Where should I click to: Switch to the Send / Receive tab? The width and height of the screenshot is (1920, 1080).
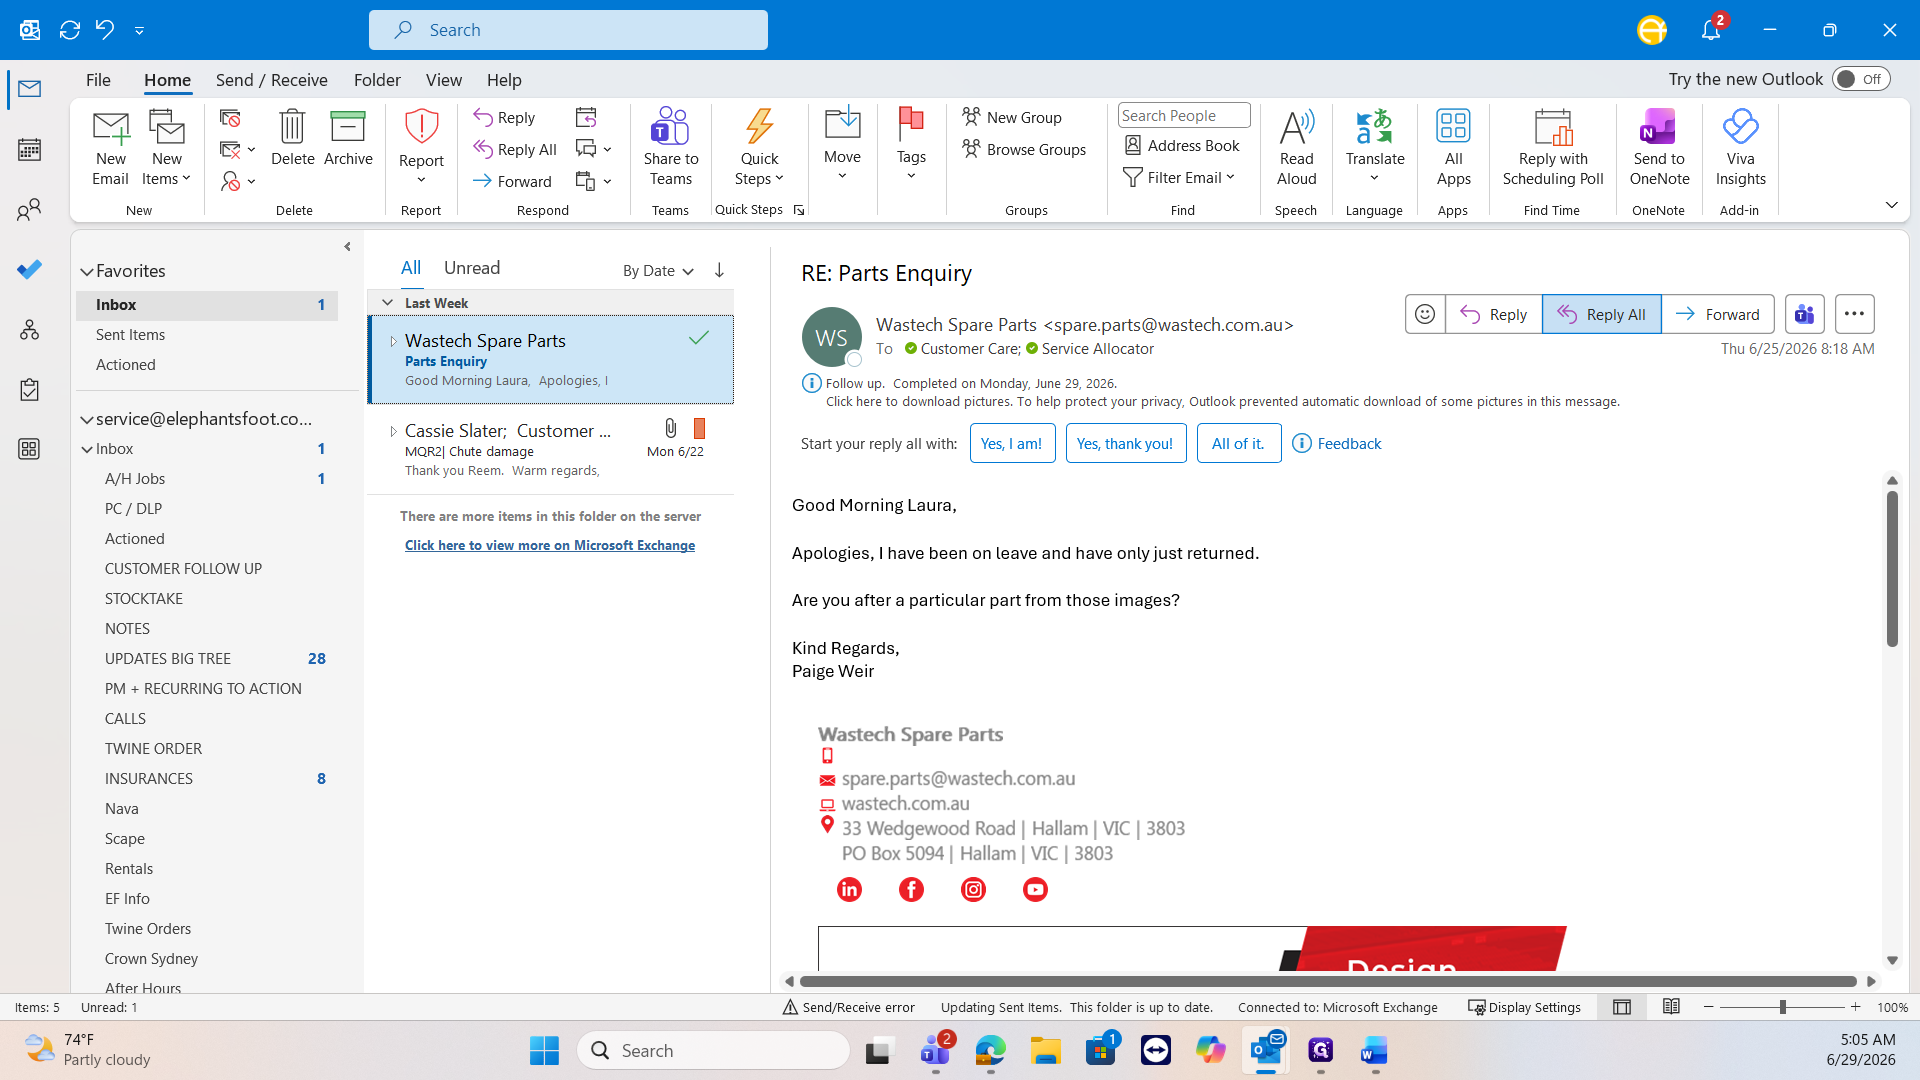[x=271, y=80]
